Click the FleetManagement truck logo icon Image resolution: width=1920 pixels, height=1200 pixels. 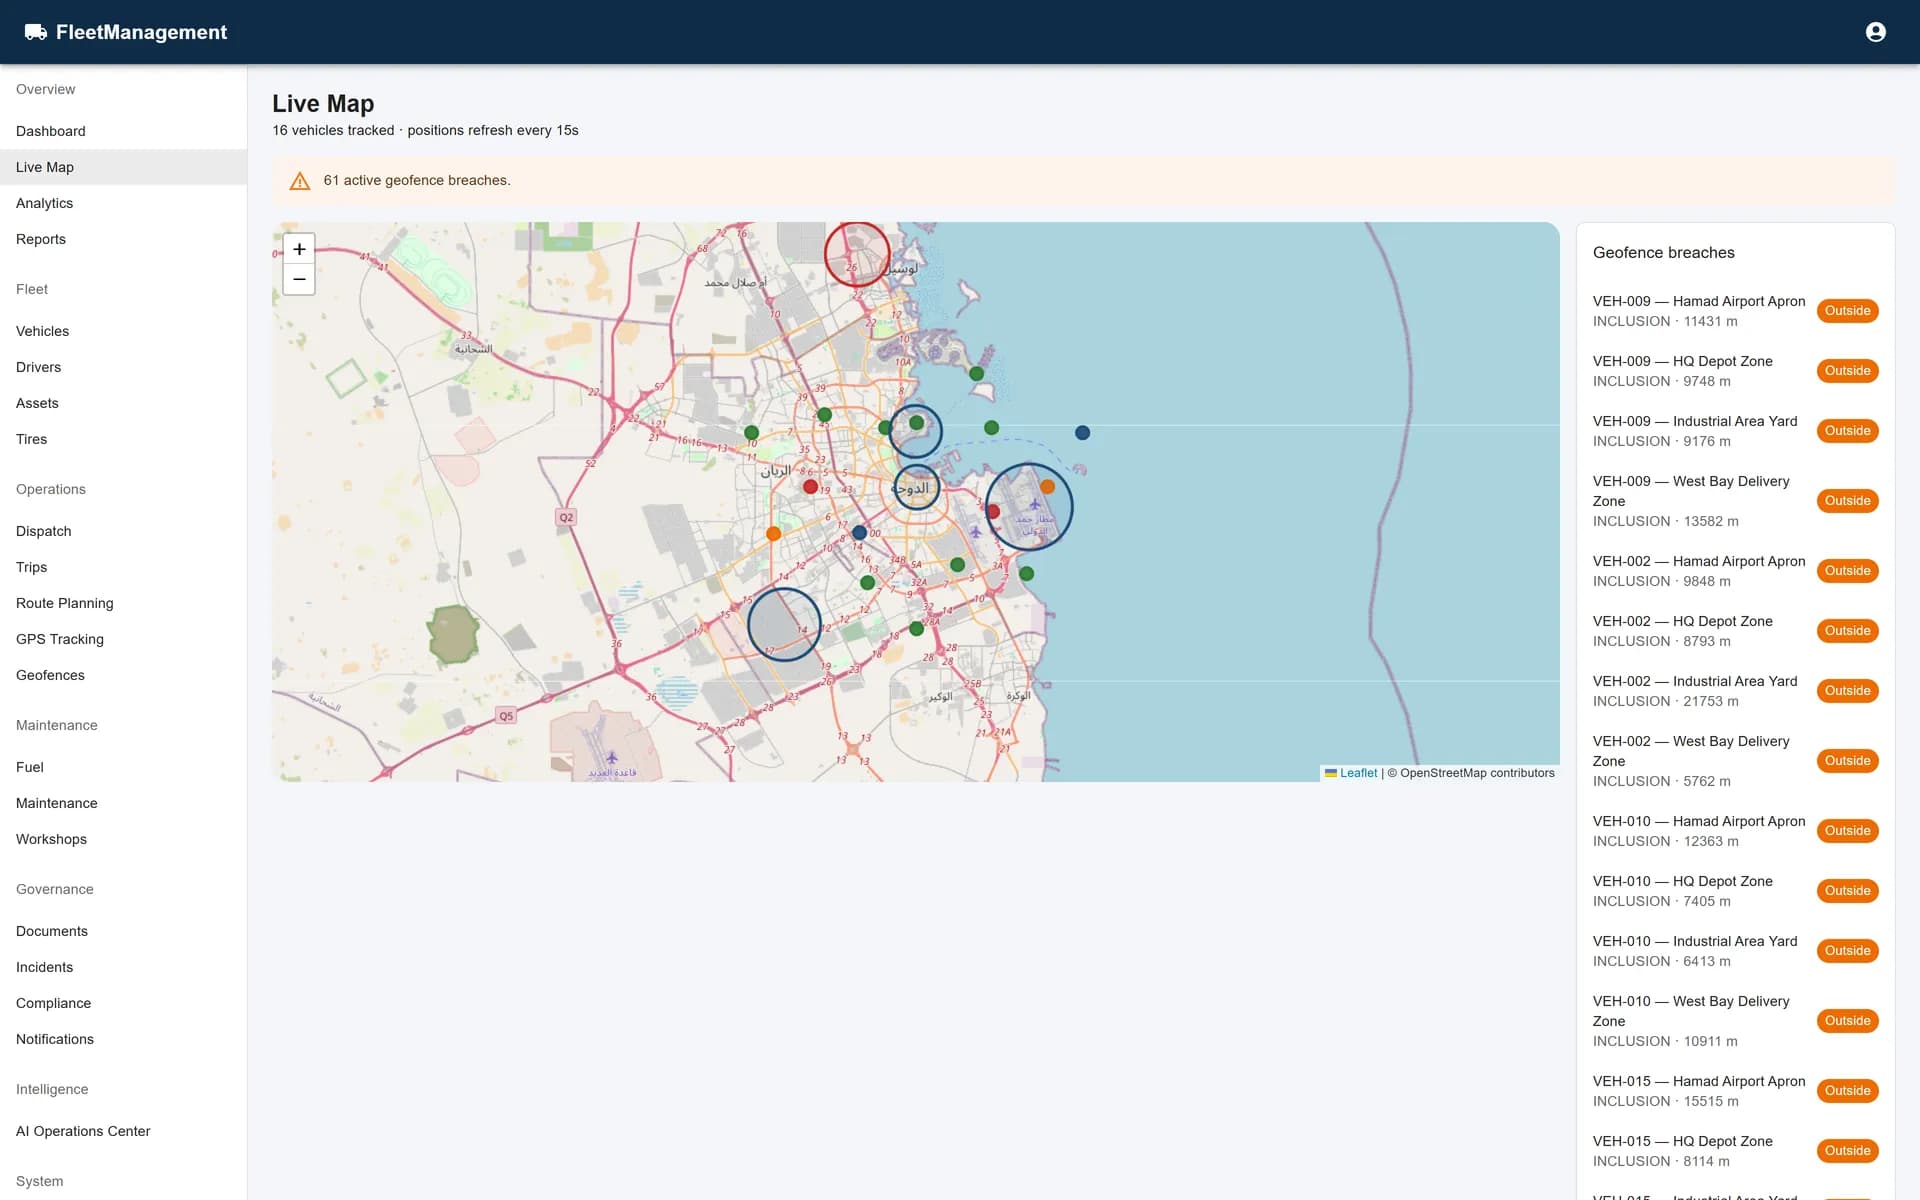point(36,32)
